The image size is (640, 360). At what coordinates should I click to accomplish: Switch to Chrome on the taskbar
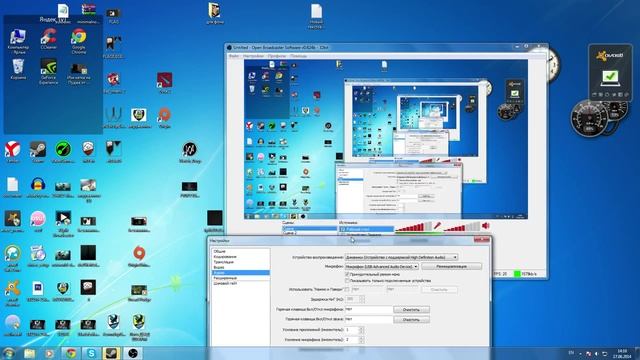pyautogui.click(x=71, y=353)
